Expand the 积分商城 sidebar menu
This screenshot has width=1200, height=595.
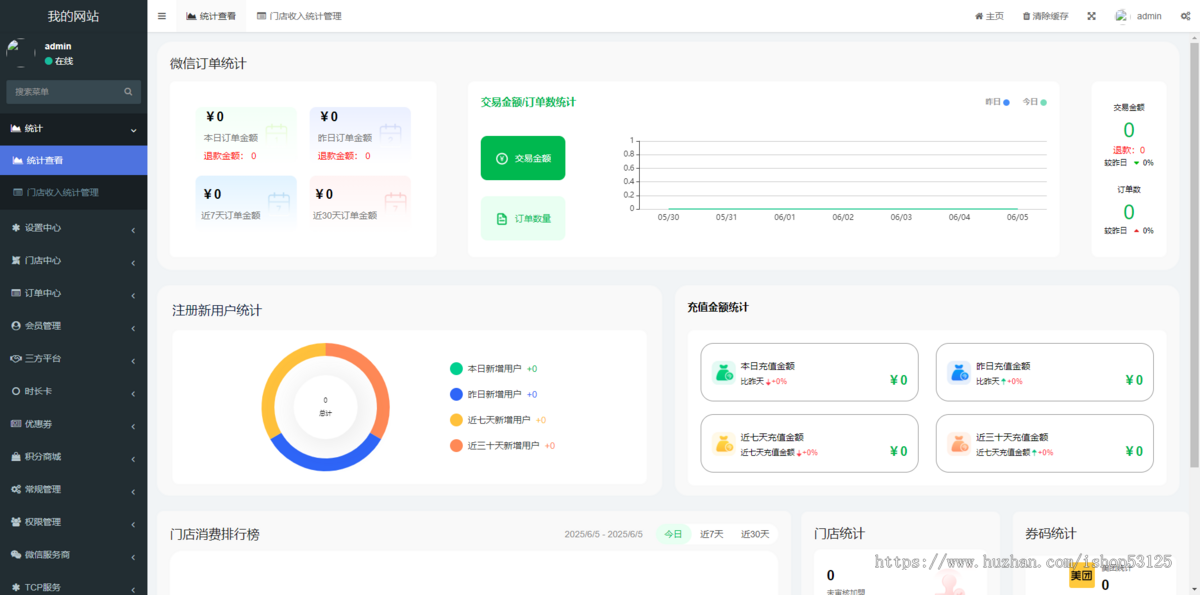coord(73,457)
